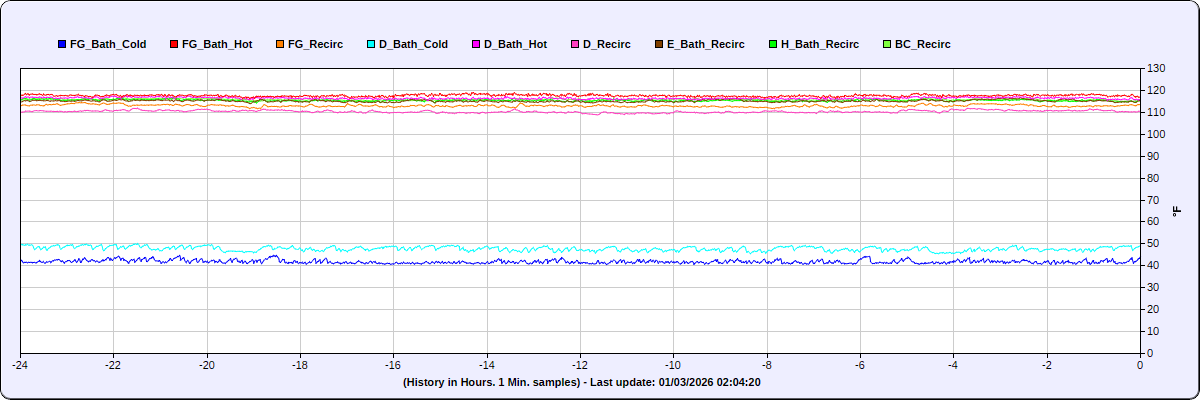
Task: Click the pink D_Recirc legend swatch
Action: point(575,45)
